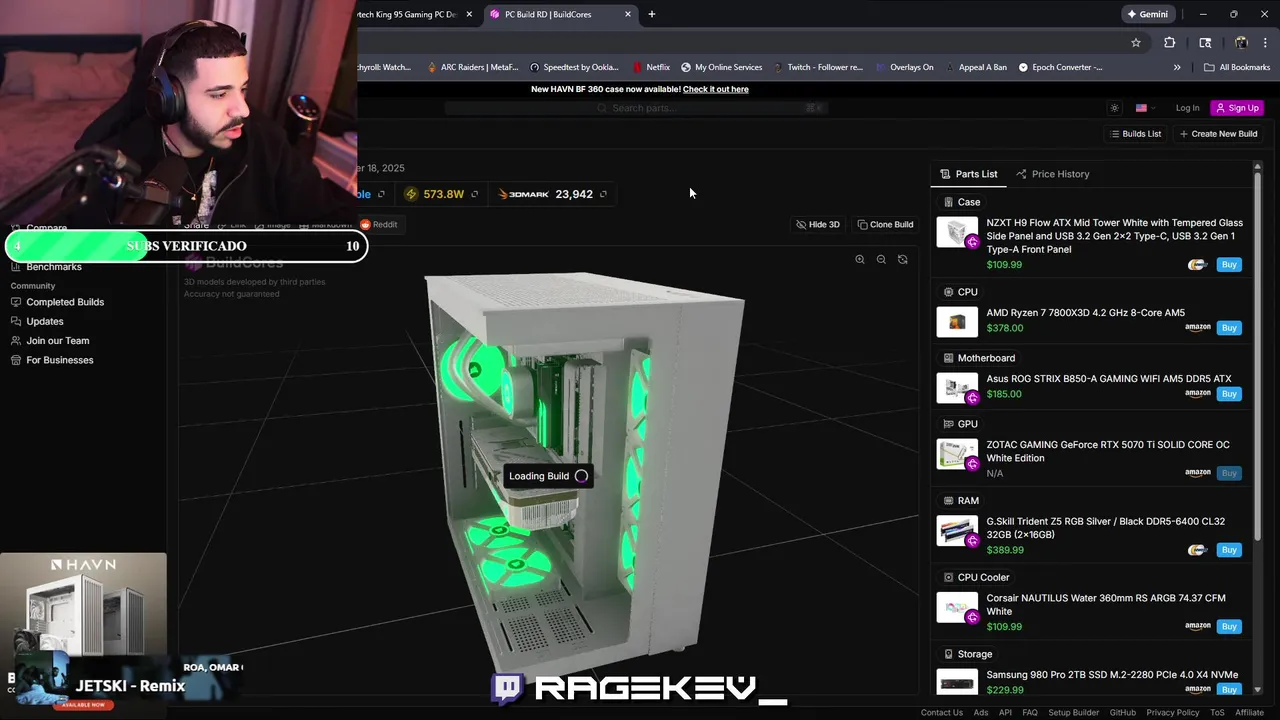Open the Gemini button in Chrome
The height and width of the screenshot is (720, 1280).
point(1147,14)
